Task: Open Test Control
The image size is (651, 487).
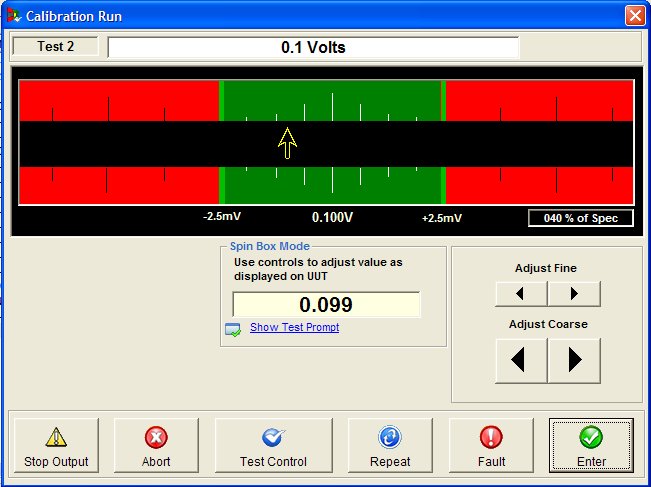Action: click(x=273, y=446)
